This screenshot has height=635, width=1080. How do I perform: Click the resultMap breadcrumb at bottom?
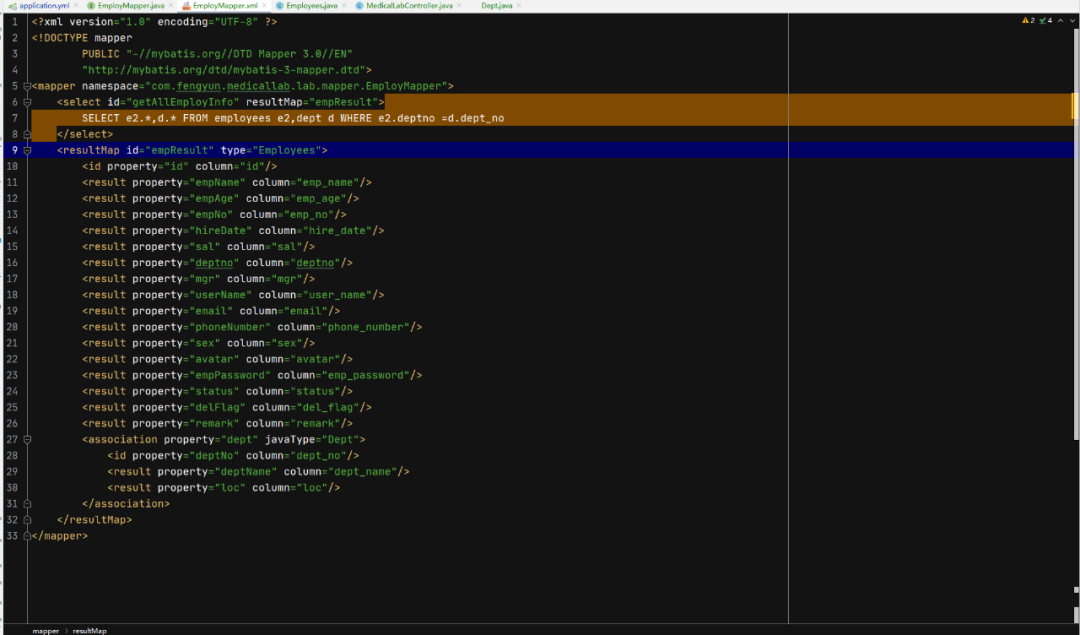[90, 631]
